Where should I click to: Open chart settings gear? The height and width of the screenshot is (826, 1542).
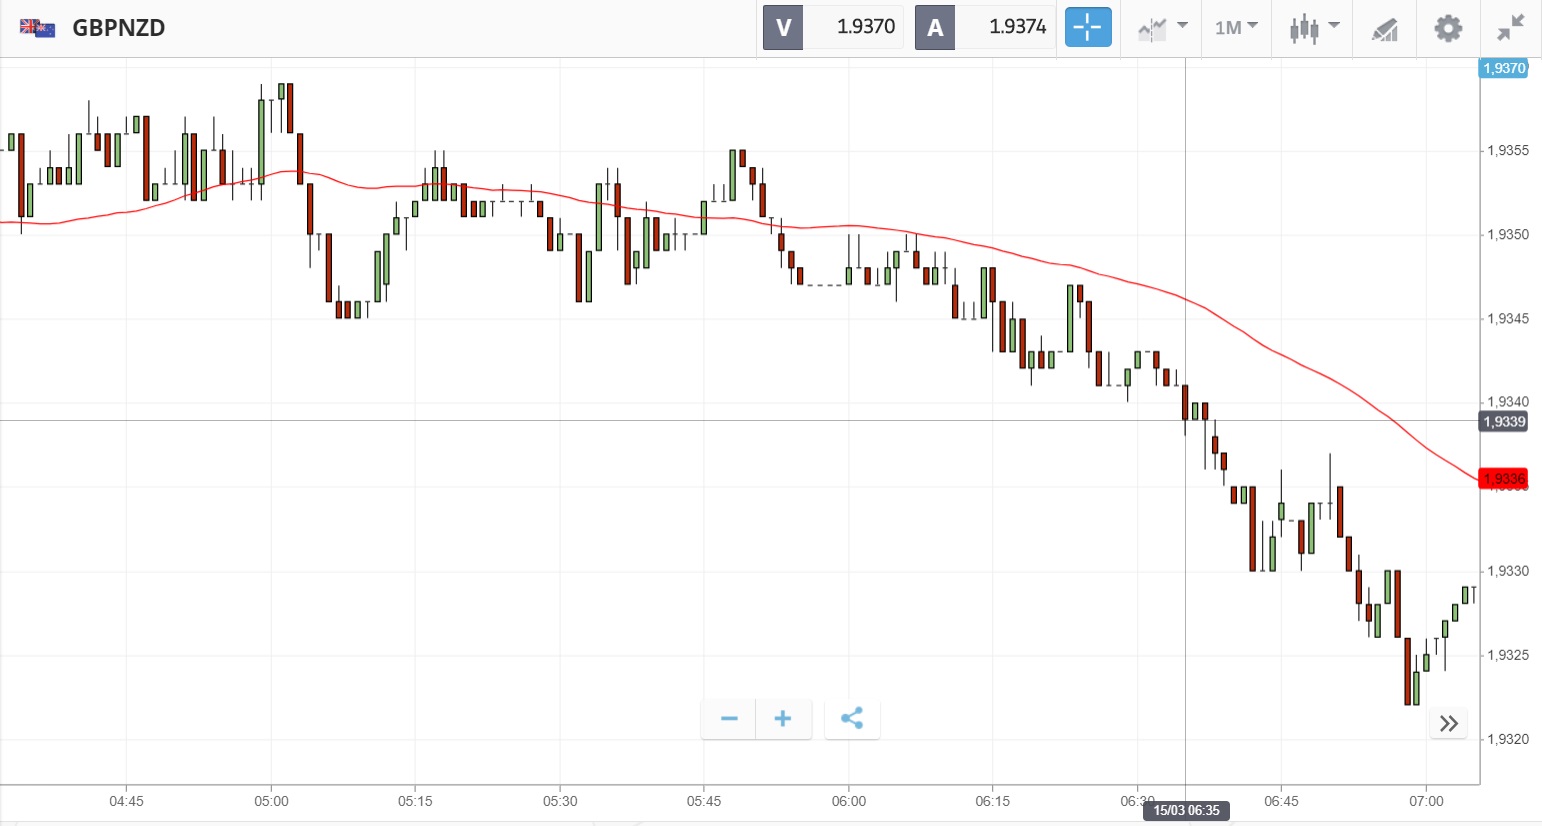coord(1447,28)
